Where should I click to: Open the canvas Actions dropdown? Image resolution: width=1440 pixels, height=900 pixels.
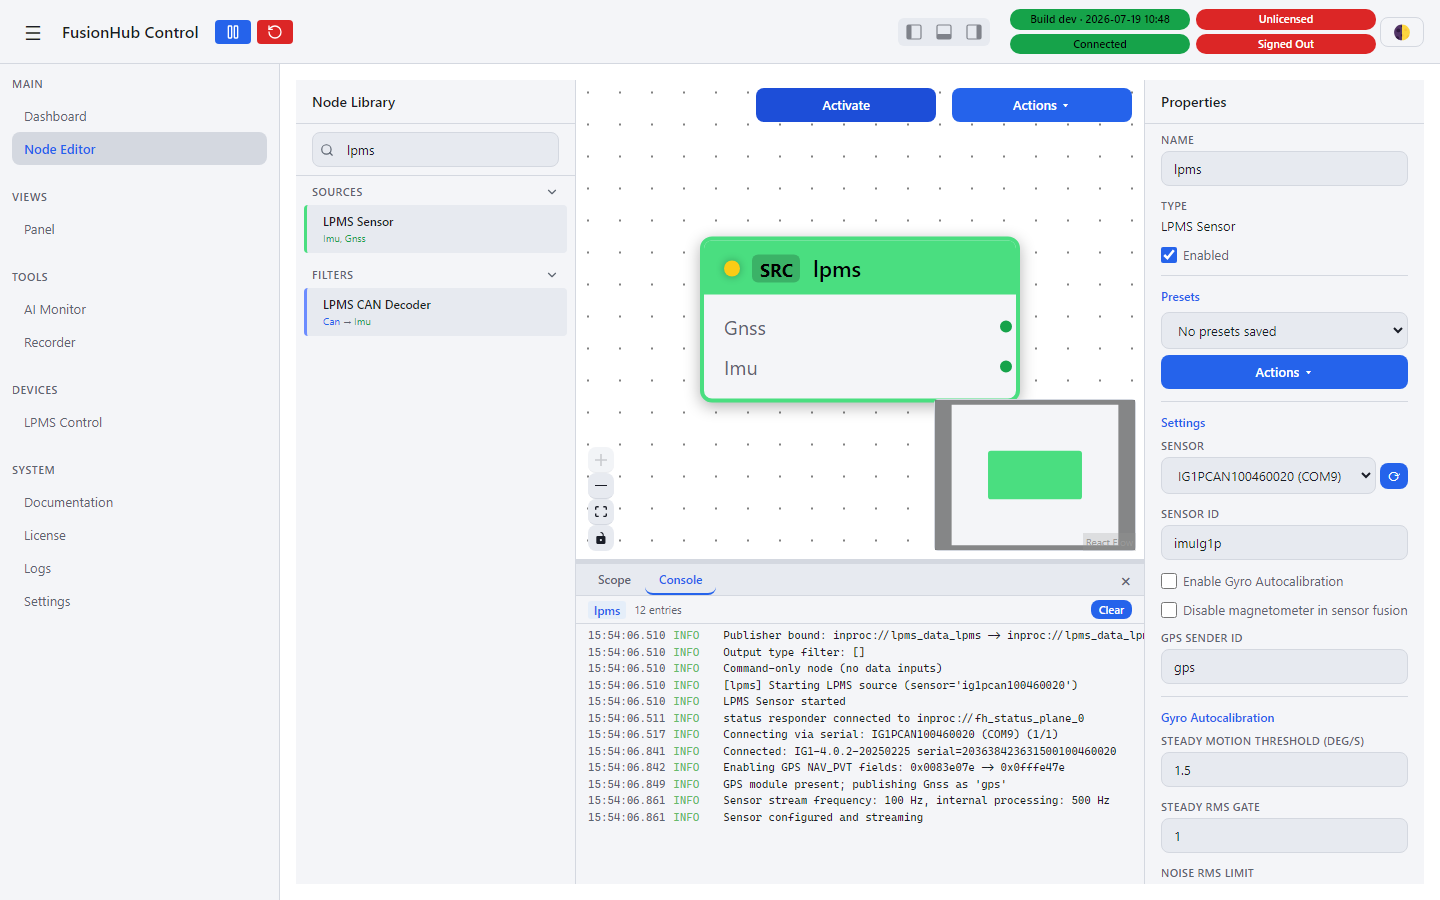coord(1041,105)
